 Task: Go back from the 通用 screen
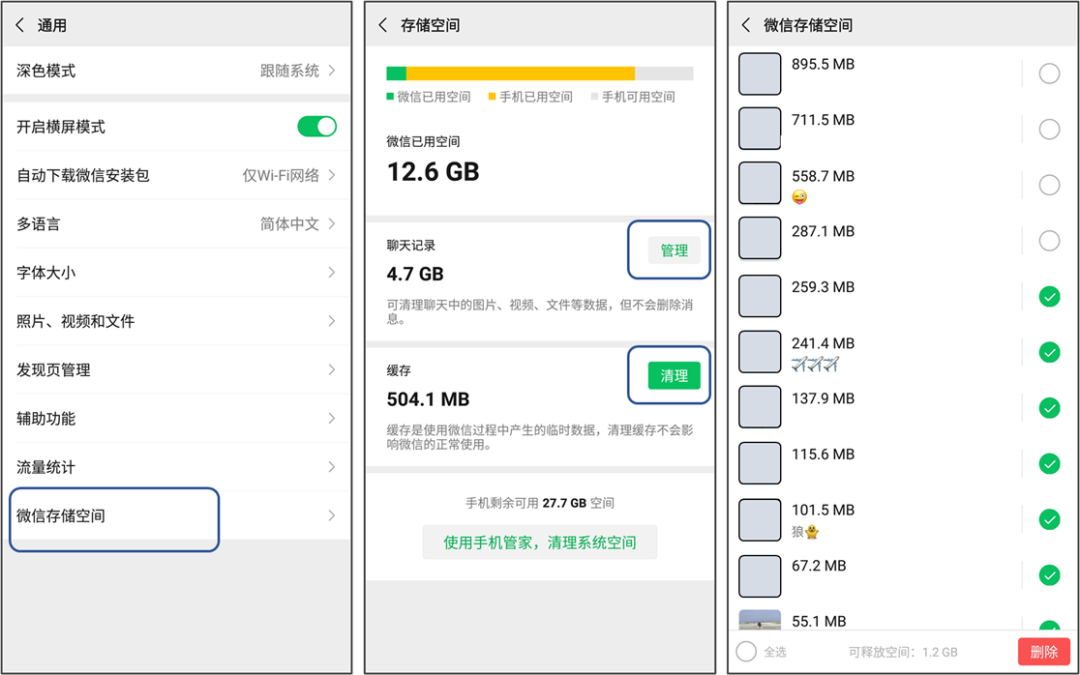pos(20,25)
